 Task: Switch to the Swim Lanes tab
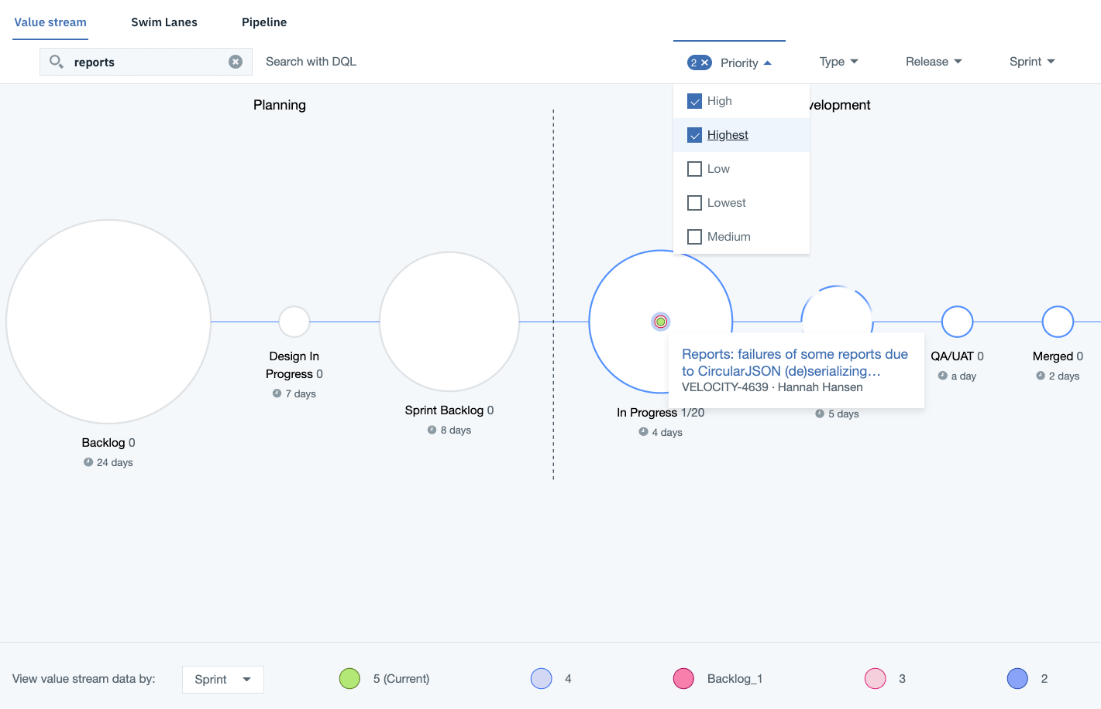(x=164, y=21)
